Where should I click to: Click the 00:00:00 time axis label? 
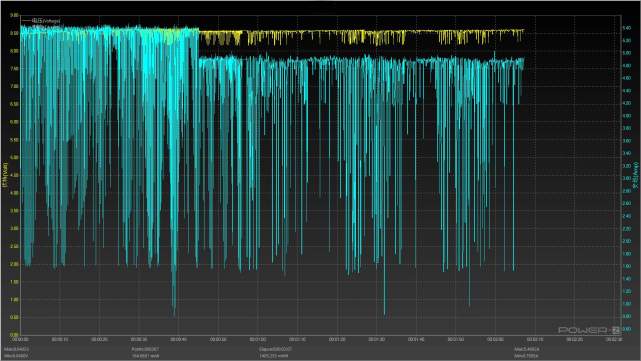coord(20,339)
